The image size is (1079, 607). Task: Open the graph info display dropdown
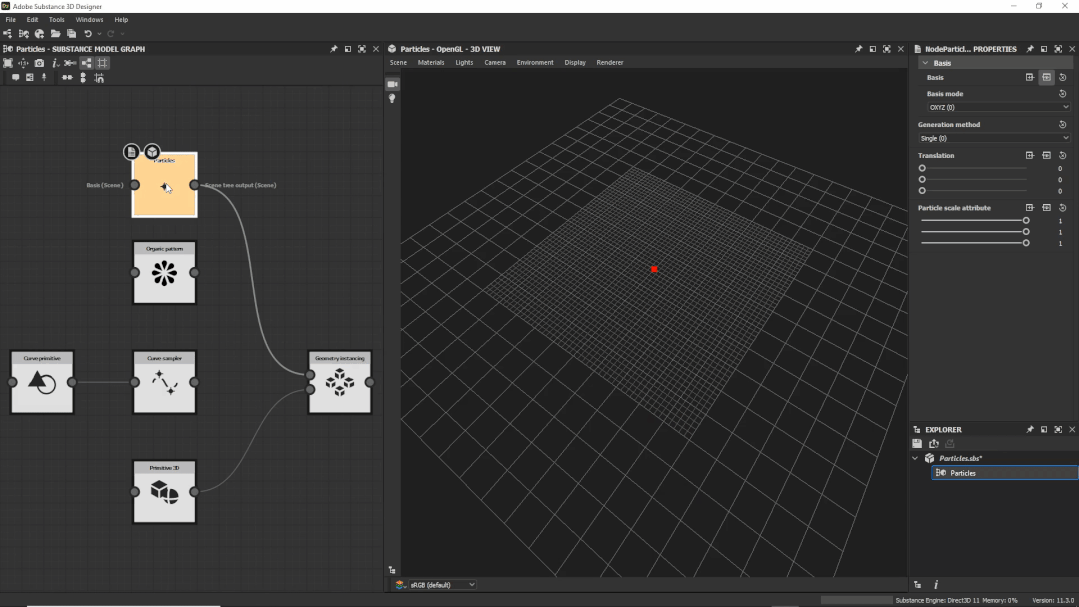[55, 63]
